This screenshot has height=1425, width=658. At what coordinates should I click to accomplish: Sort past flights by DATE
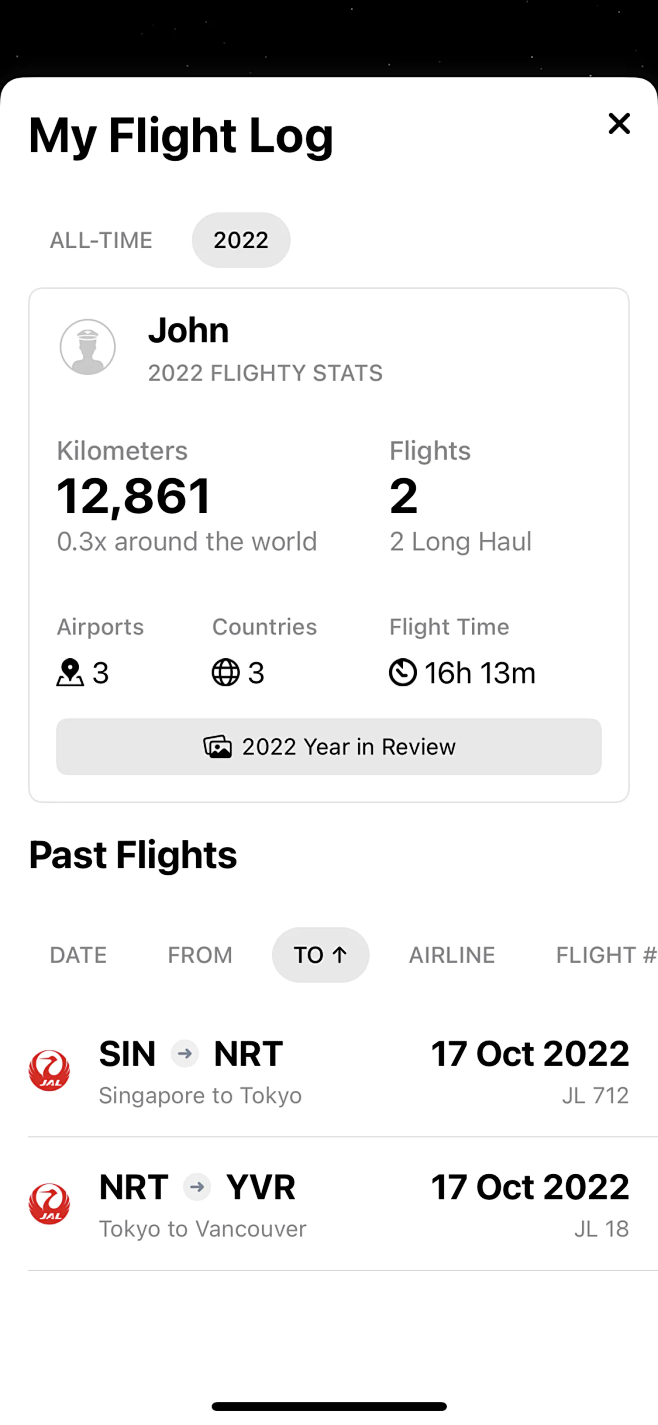[78, 955]
